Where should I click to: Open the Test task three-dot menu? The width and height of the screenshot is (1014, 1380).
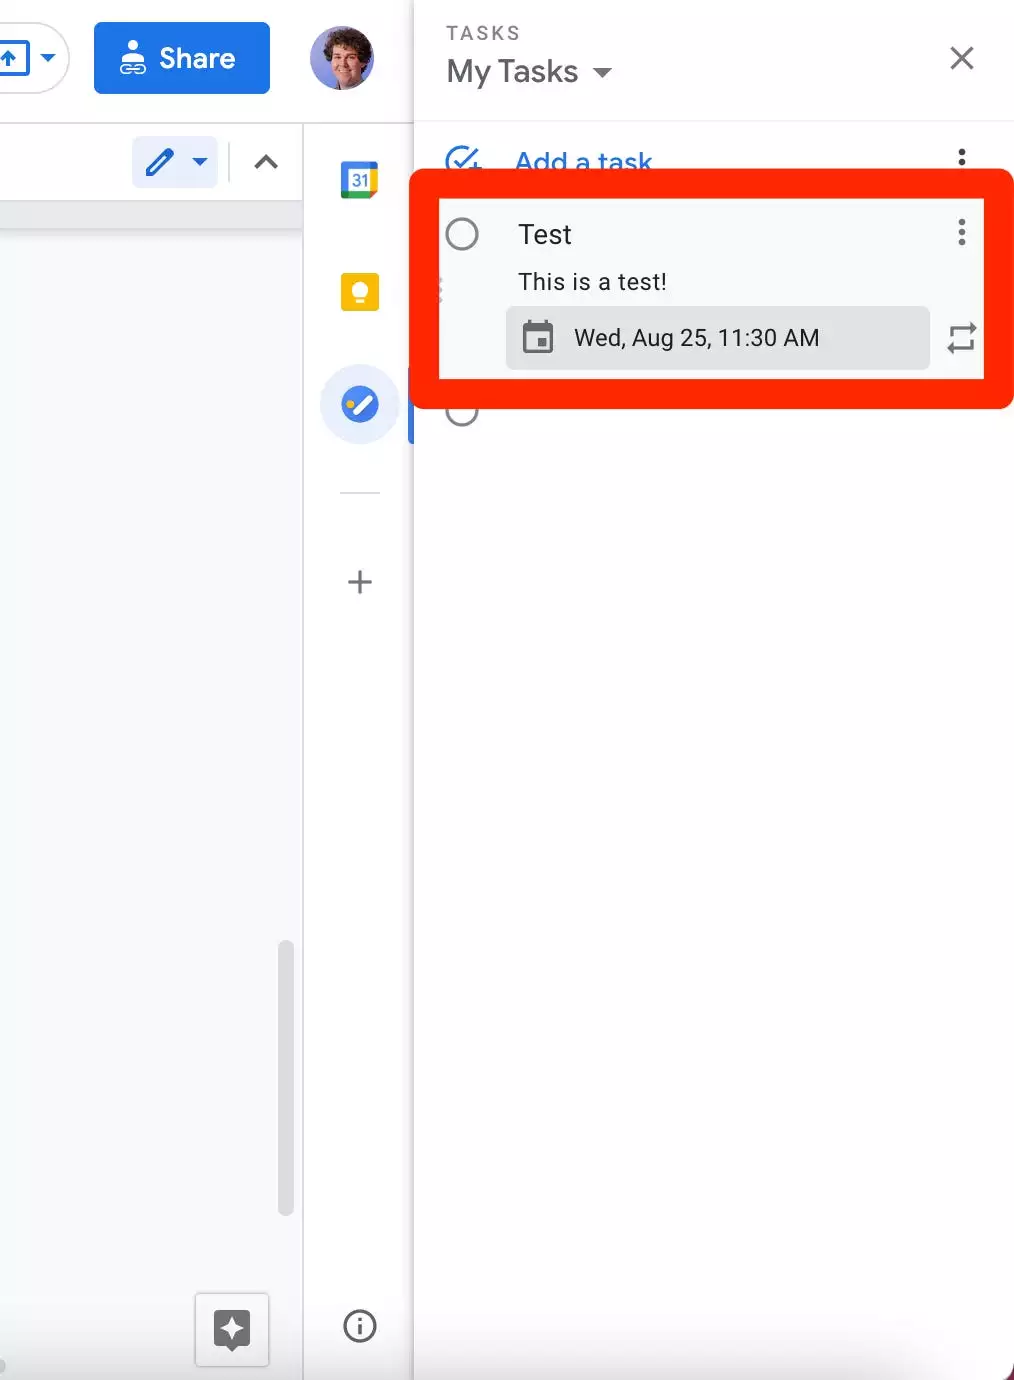click(961, 233)
